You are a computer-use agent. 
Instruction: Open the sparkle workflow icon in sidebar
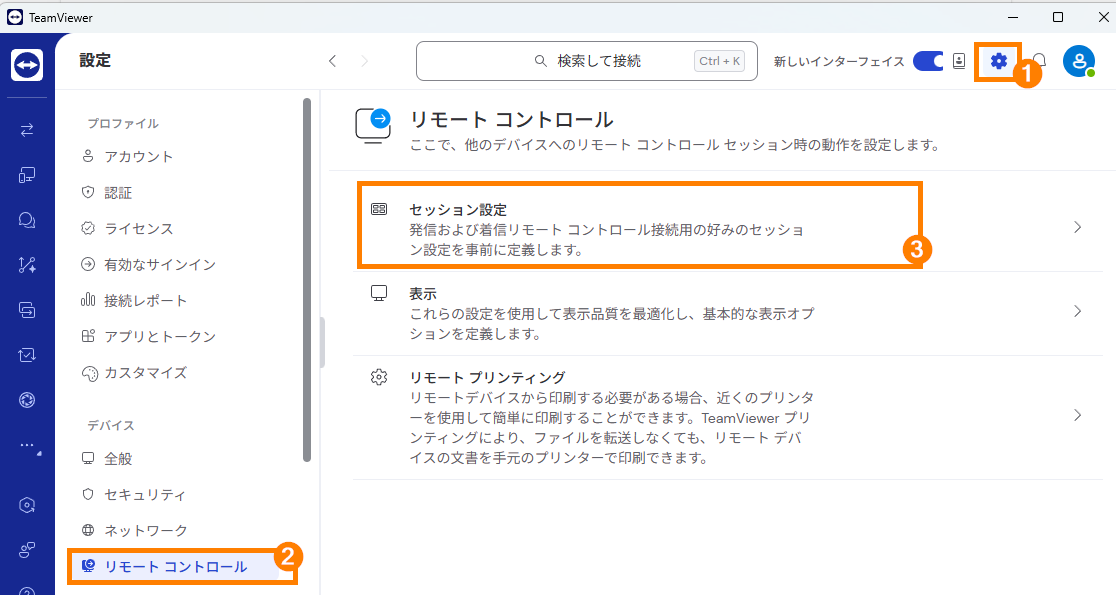pos(27,265)
